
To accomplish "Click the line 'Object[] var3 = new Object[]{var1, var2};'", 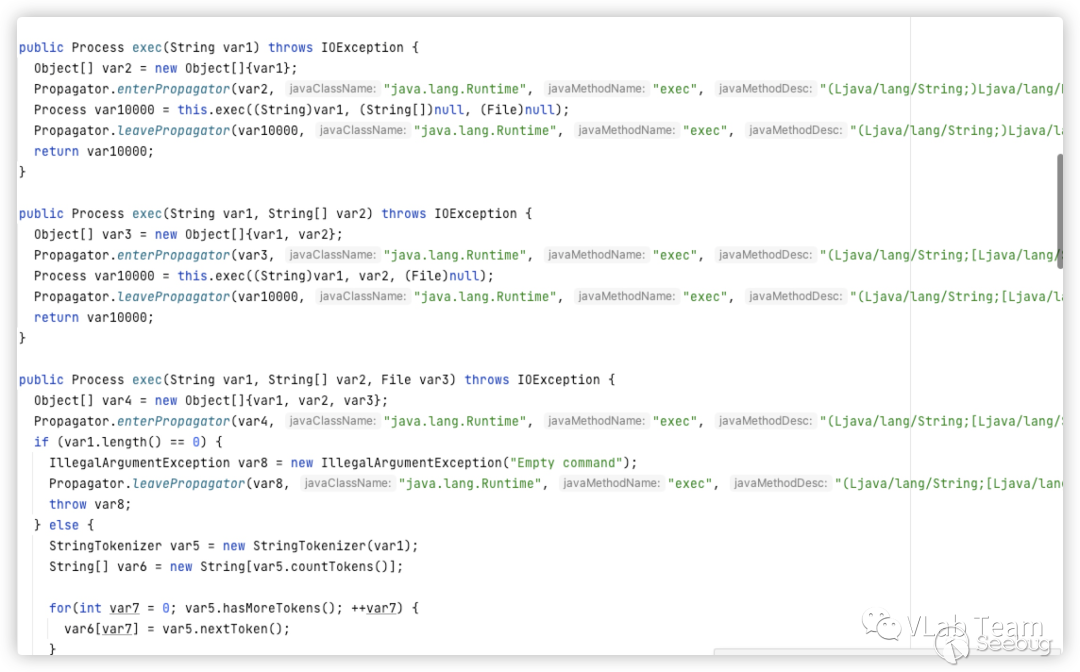I will [188, 234].
